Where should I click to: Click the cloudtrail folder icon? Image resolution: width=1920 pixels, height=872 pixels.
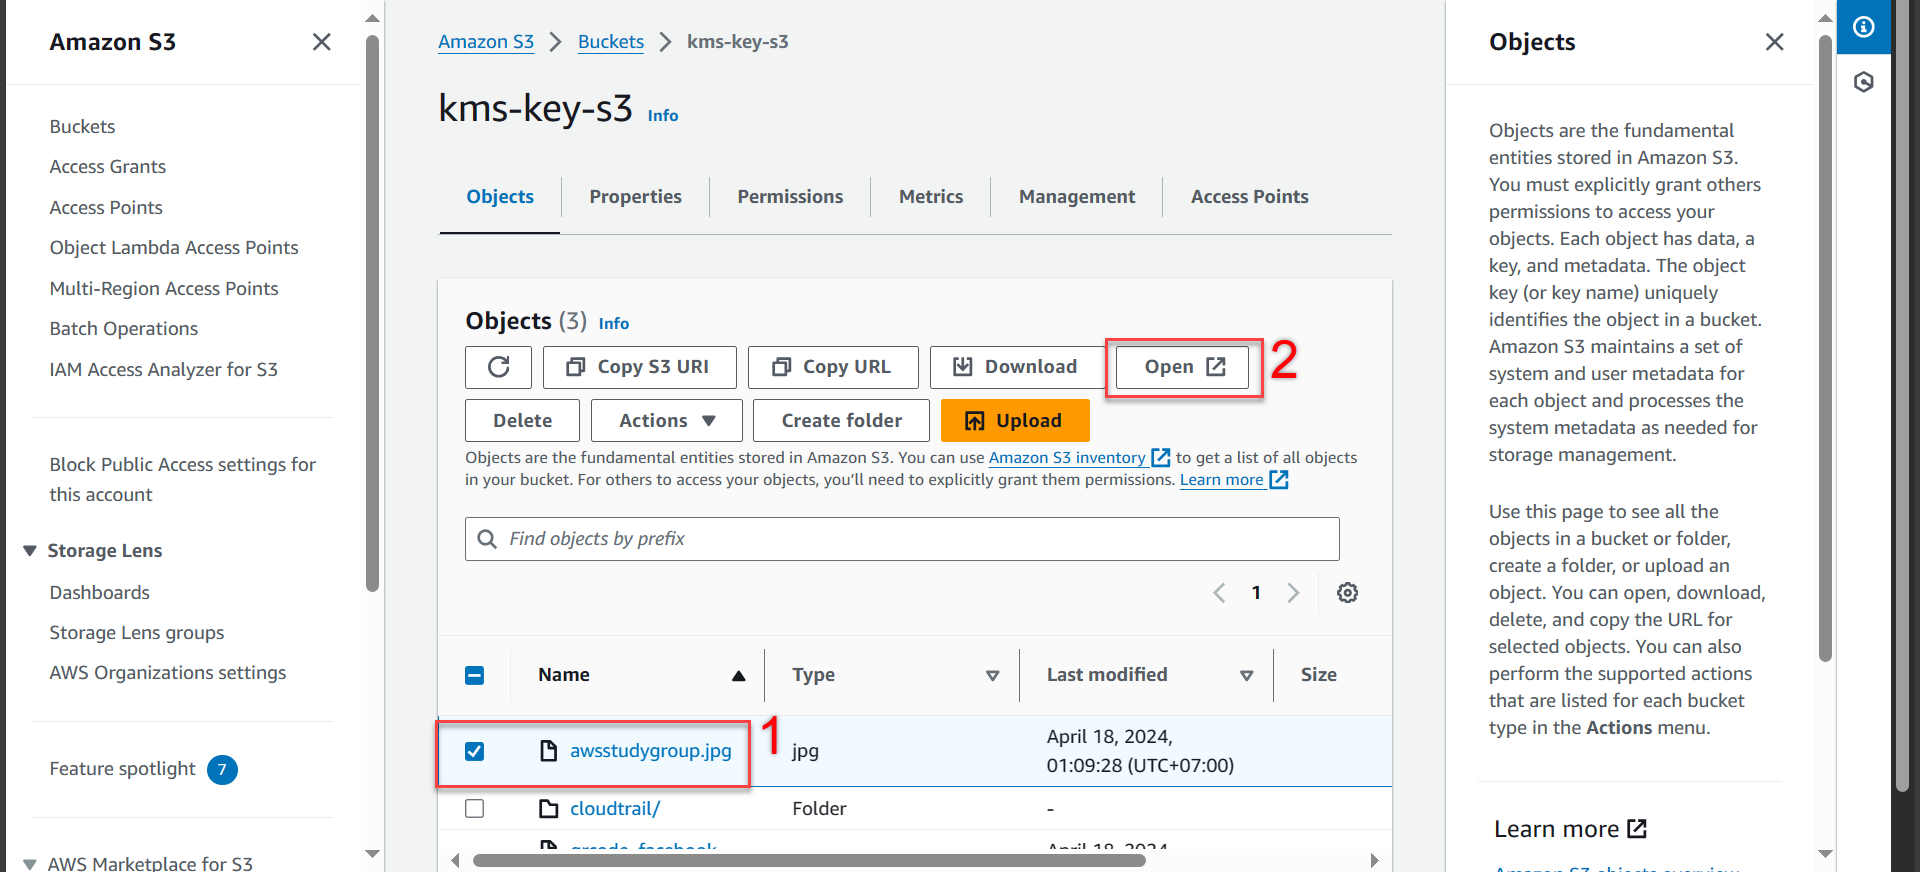tap(548, 808)
